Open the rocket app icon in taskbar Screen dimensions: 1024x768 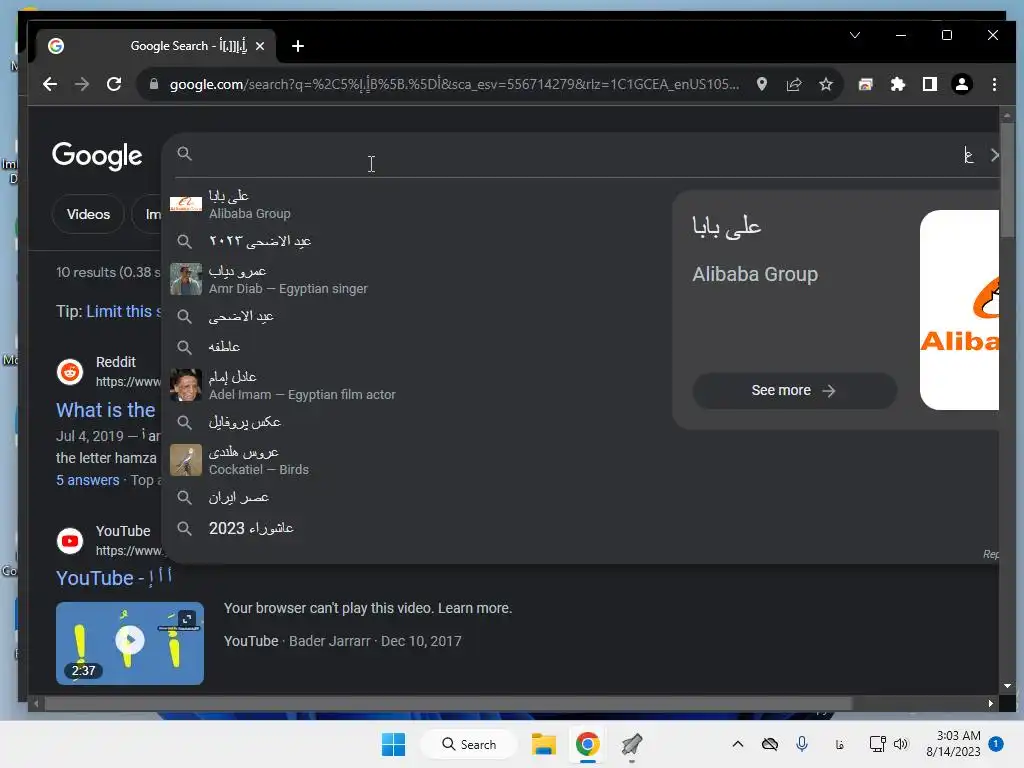pyautogui.click(x=632, y=744)
